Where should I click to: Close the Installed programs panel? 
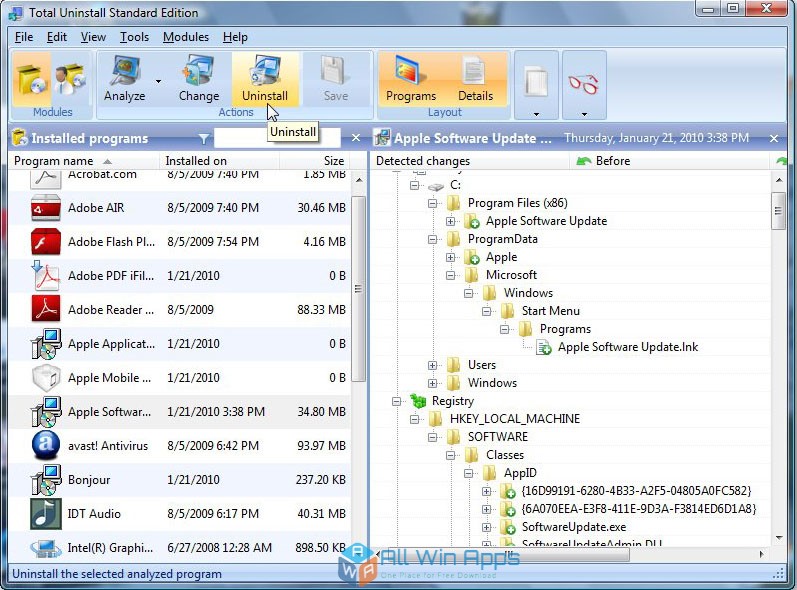[x=356, y=138]
